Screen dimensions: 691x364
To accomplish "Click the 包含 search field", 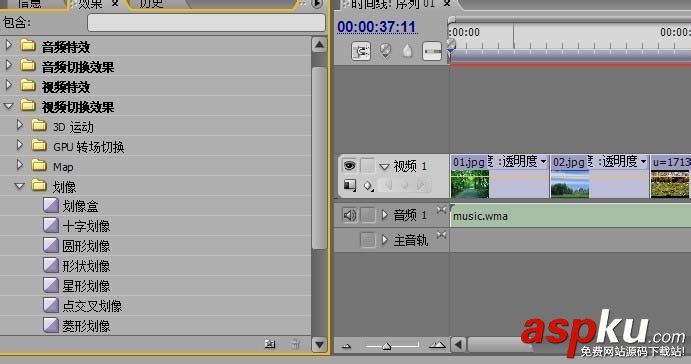I will 206,22.
